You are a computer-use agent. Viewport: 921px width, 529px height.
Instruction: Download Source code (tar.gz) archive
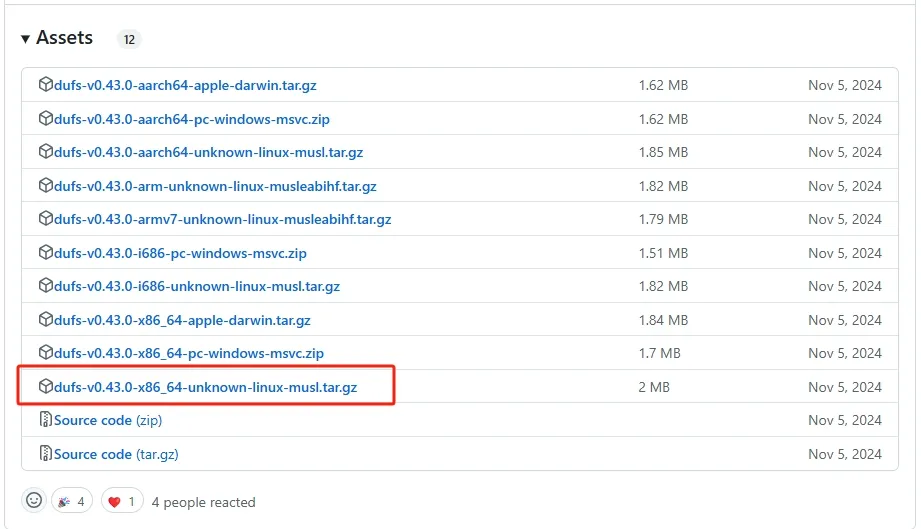point(115,454)
